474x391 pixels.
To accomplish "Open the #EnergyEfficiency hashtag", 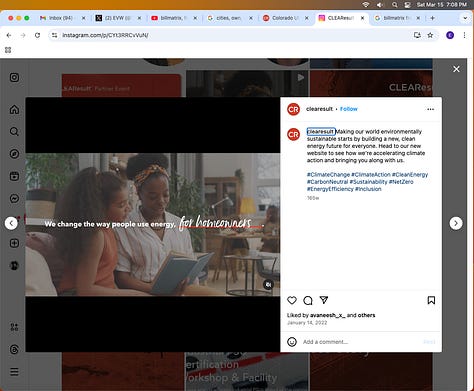I will pos(330,189).
